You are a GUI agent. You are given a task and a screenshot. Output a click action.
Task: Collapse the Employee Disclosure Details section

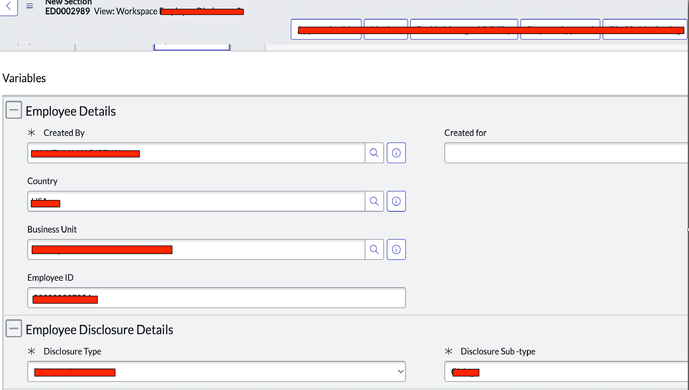[14, 329]
